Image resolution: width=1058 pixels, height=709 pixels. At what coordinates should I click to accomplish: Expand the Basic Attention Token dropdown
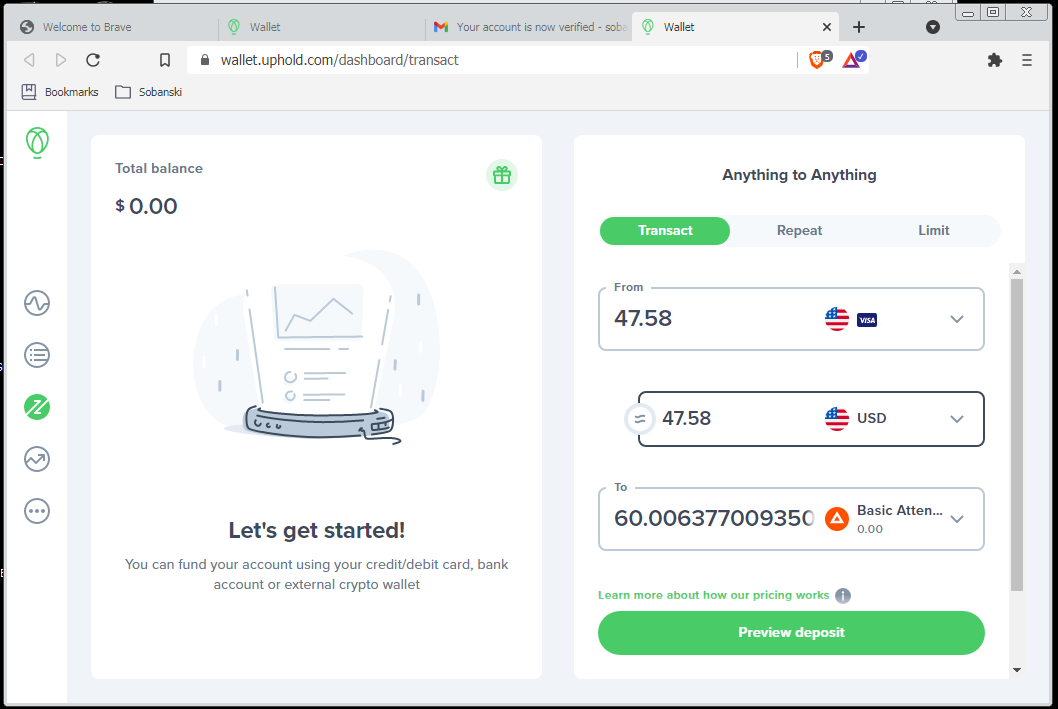coord(957,519)
